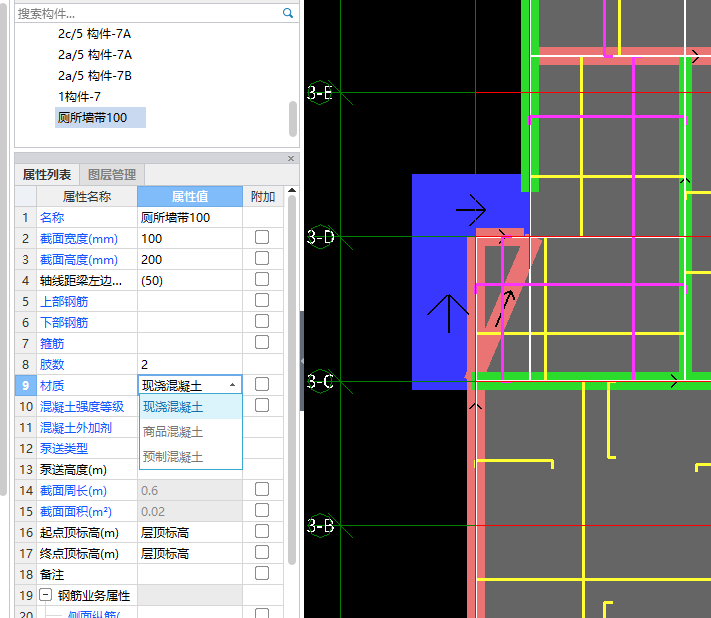Edit 截面宽度 value 100
Screen dimensions: 711x618
[x=190, y=238]
